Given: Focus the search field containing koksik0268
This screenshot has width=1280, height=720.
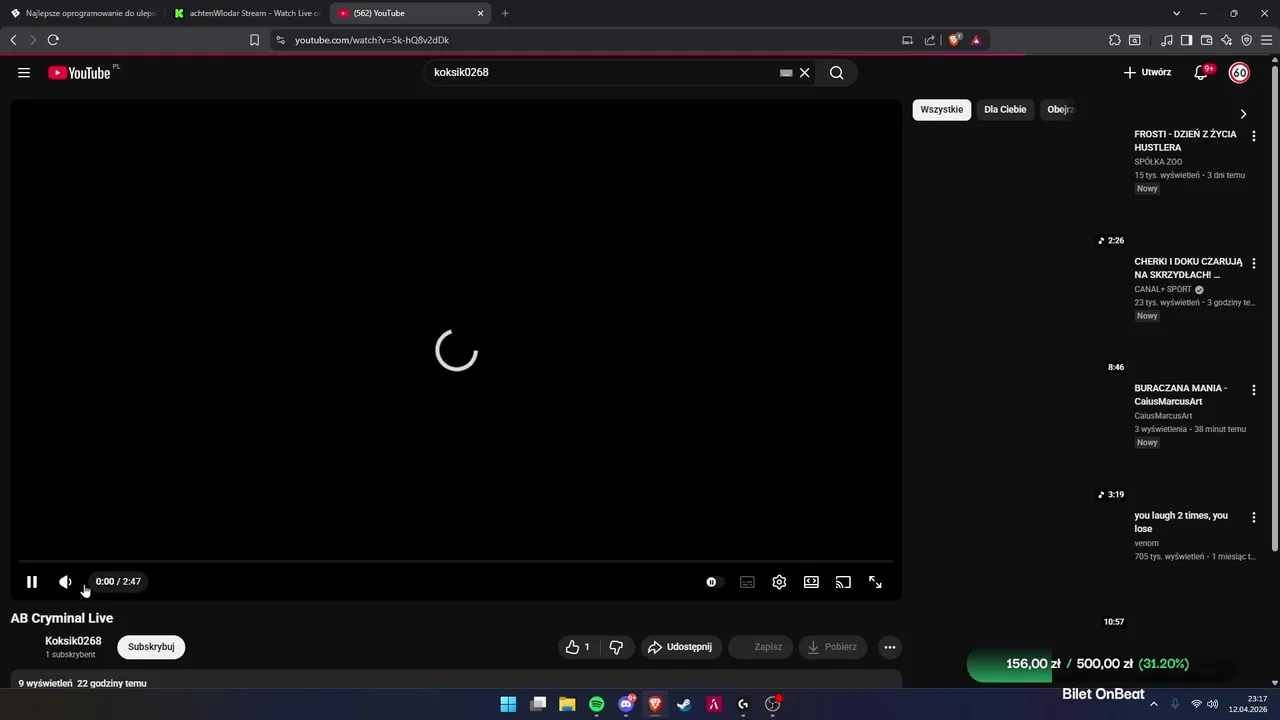Looking at the screenshot, I should 603,72.
